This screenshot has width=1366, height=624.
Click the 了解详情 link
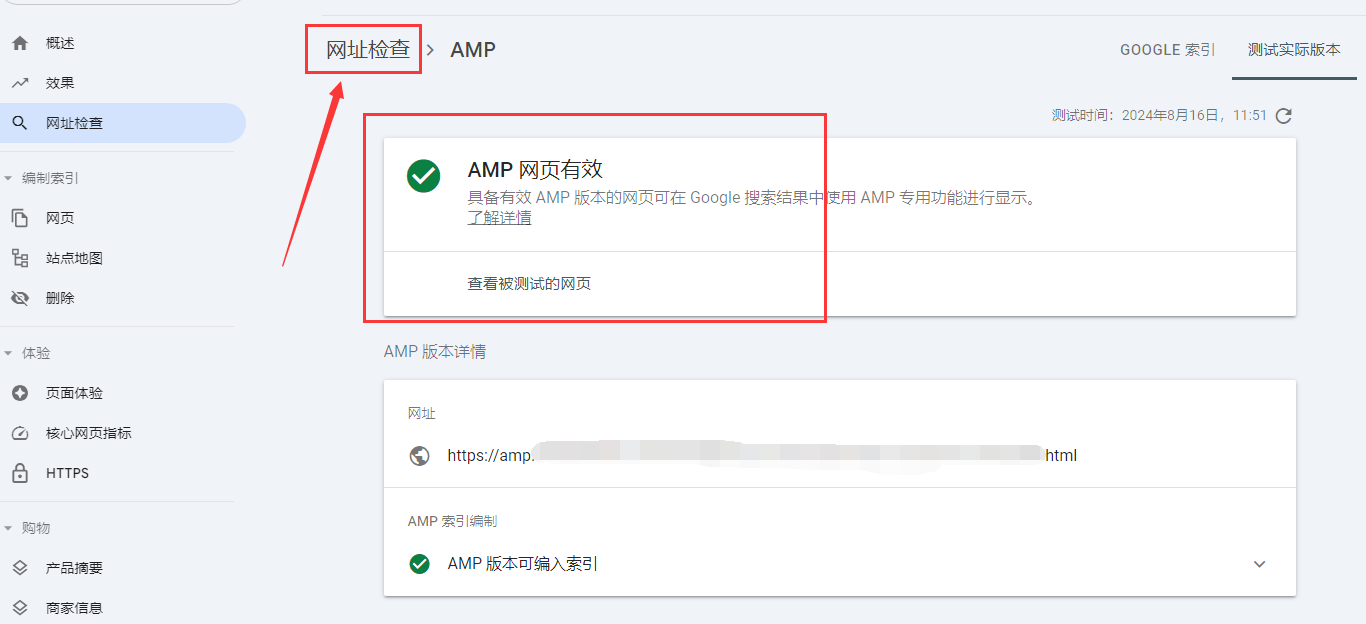point(499,217)
